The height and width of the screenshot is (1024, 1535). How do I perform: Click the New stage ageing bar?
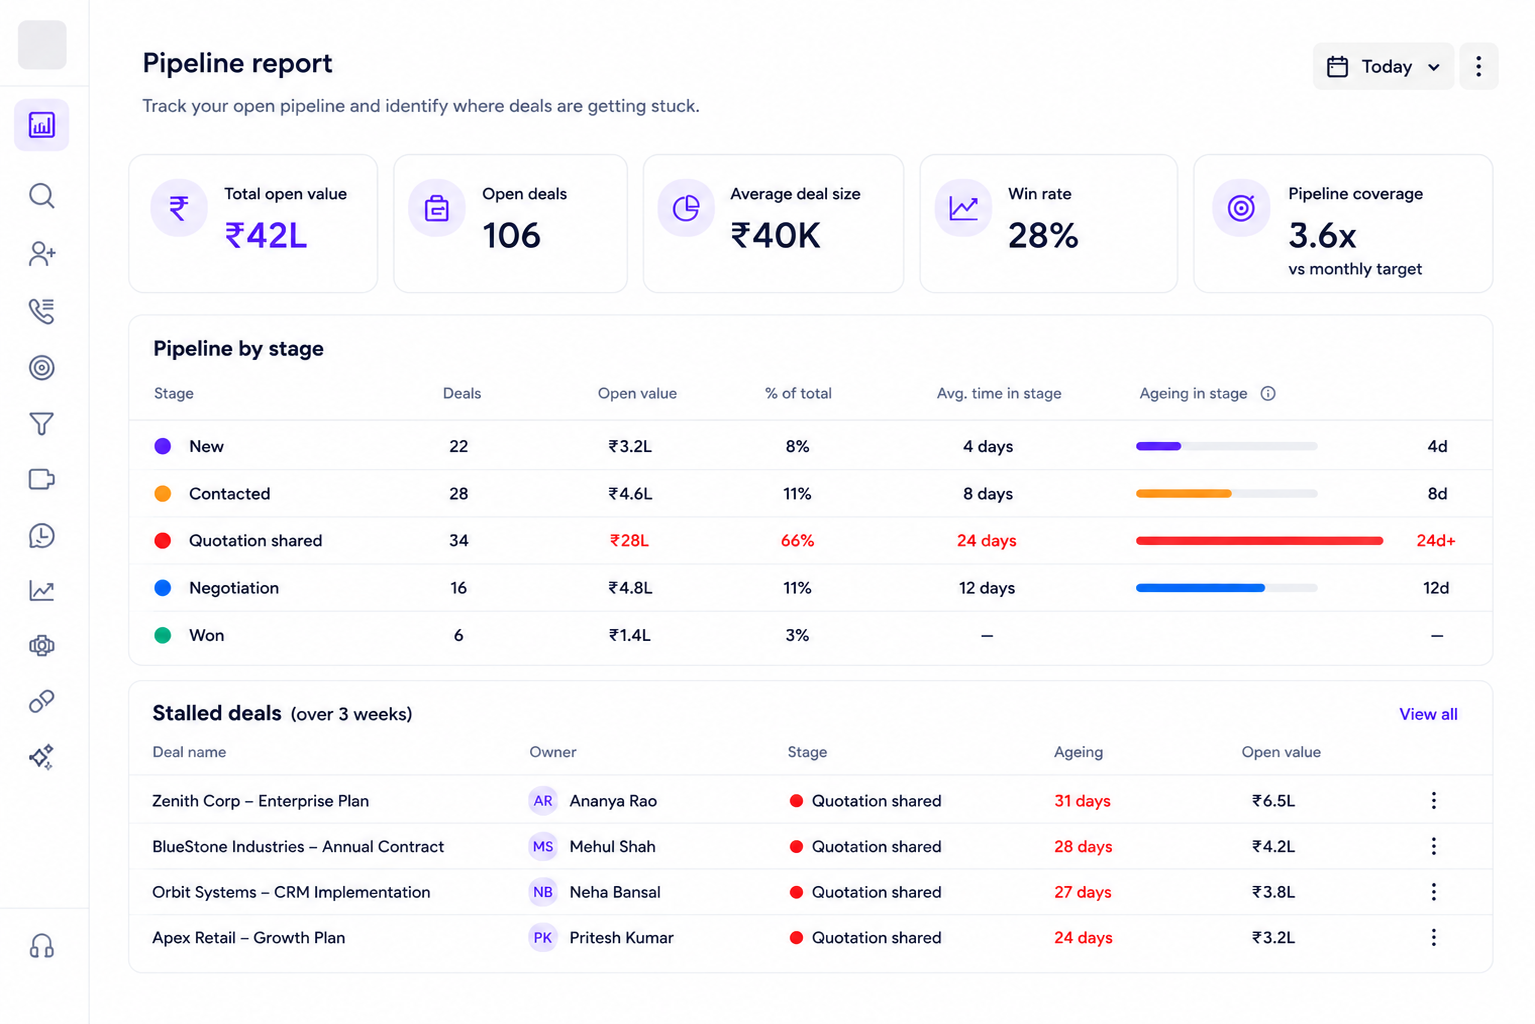click(1226, 446)
